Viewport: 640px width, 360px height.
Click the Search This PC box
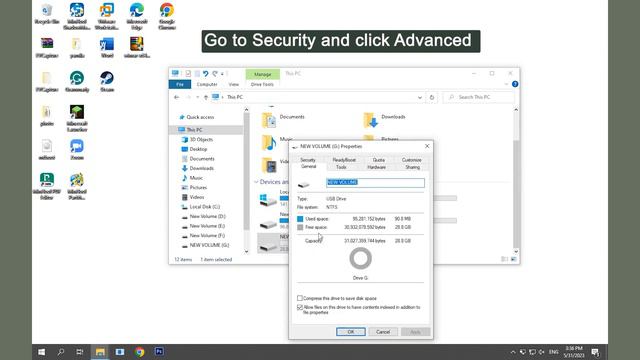point(478,97)
